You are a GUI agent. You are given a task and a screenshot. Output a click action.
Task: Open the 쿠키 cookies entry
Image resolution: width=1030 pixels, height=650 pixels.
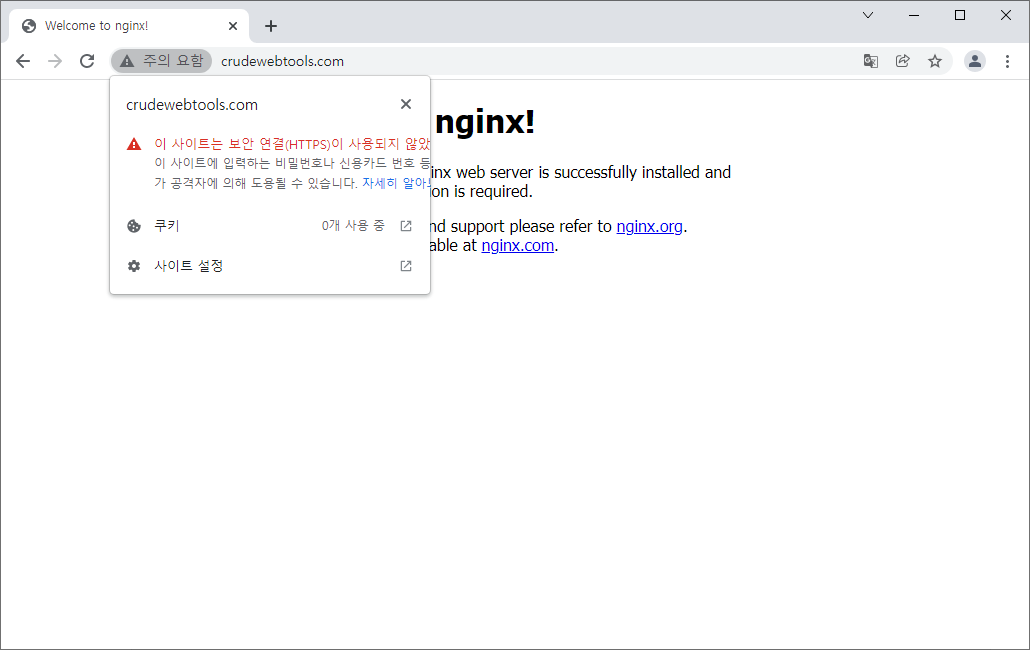tap(270, 226)
